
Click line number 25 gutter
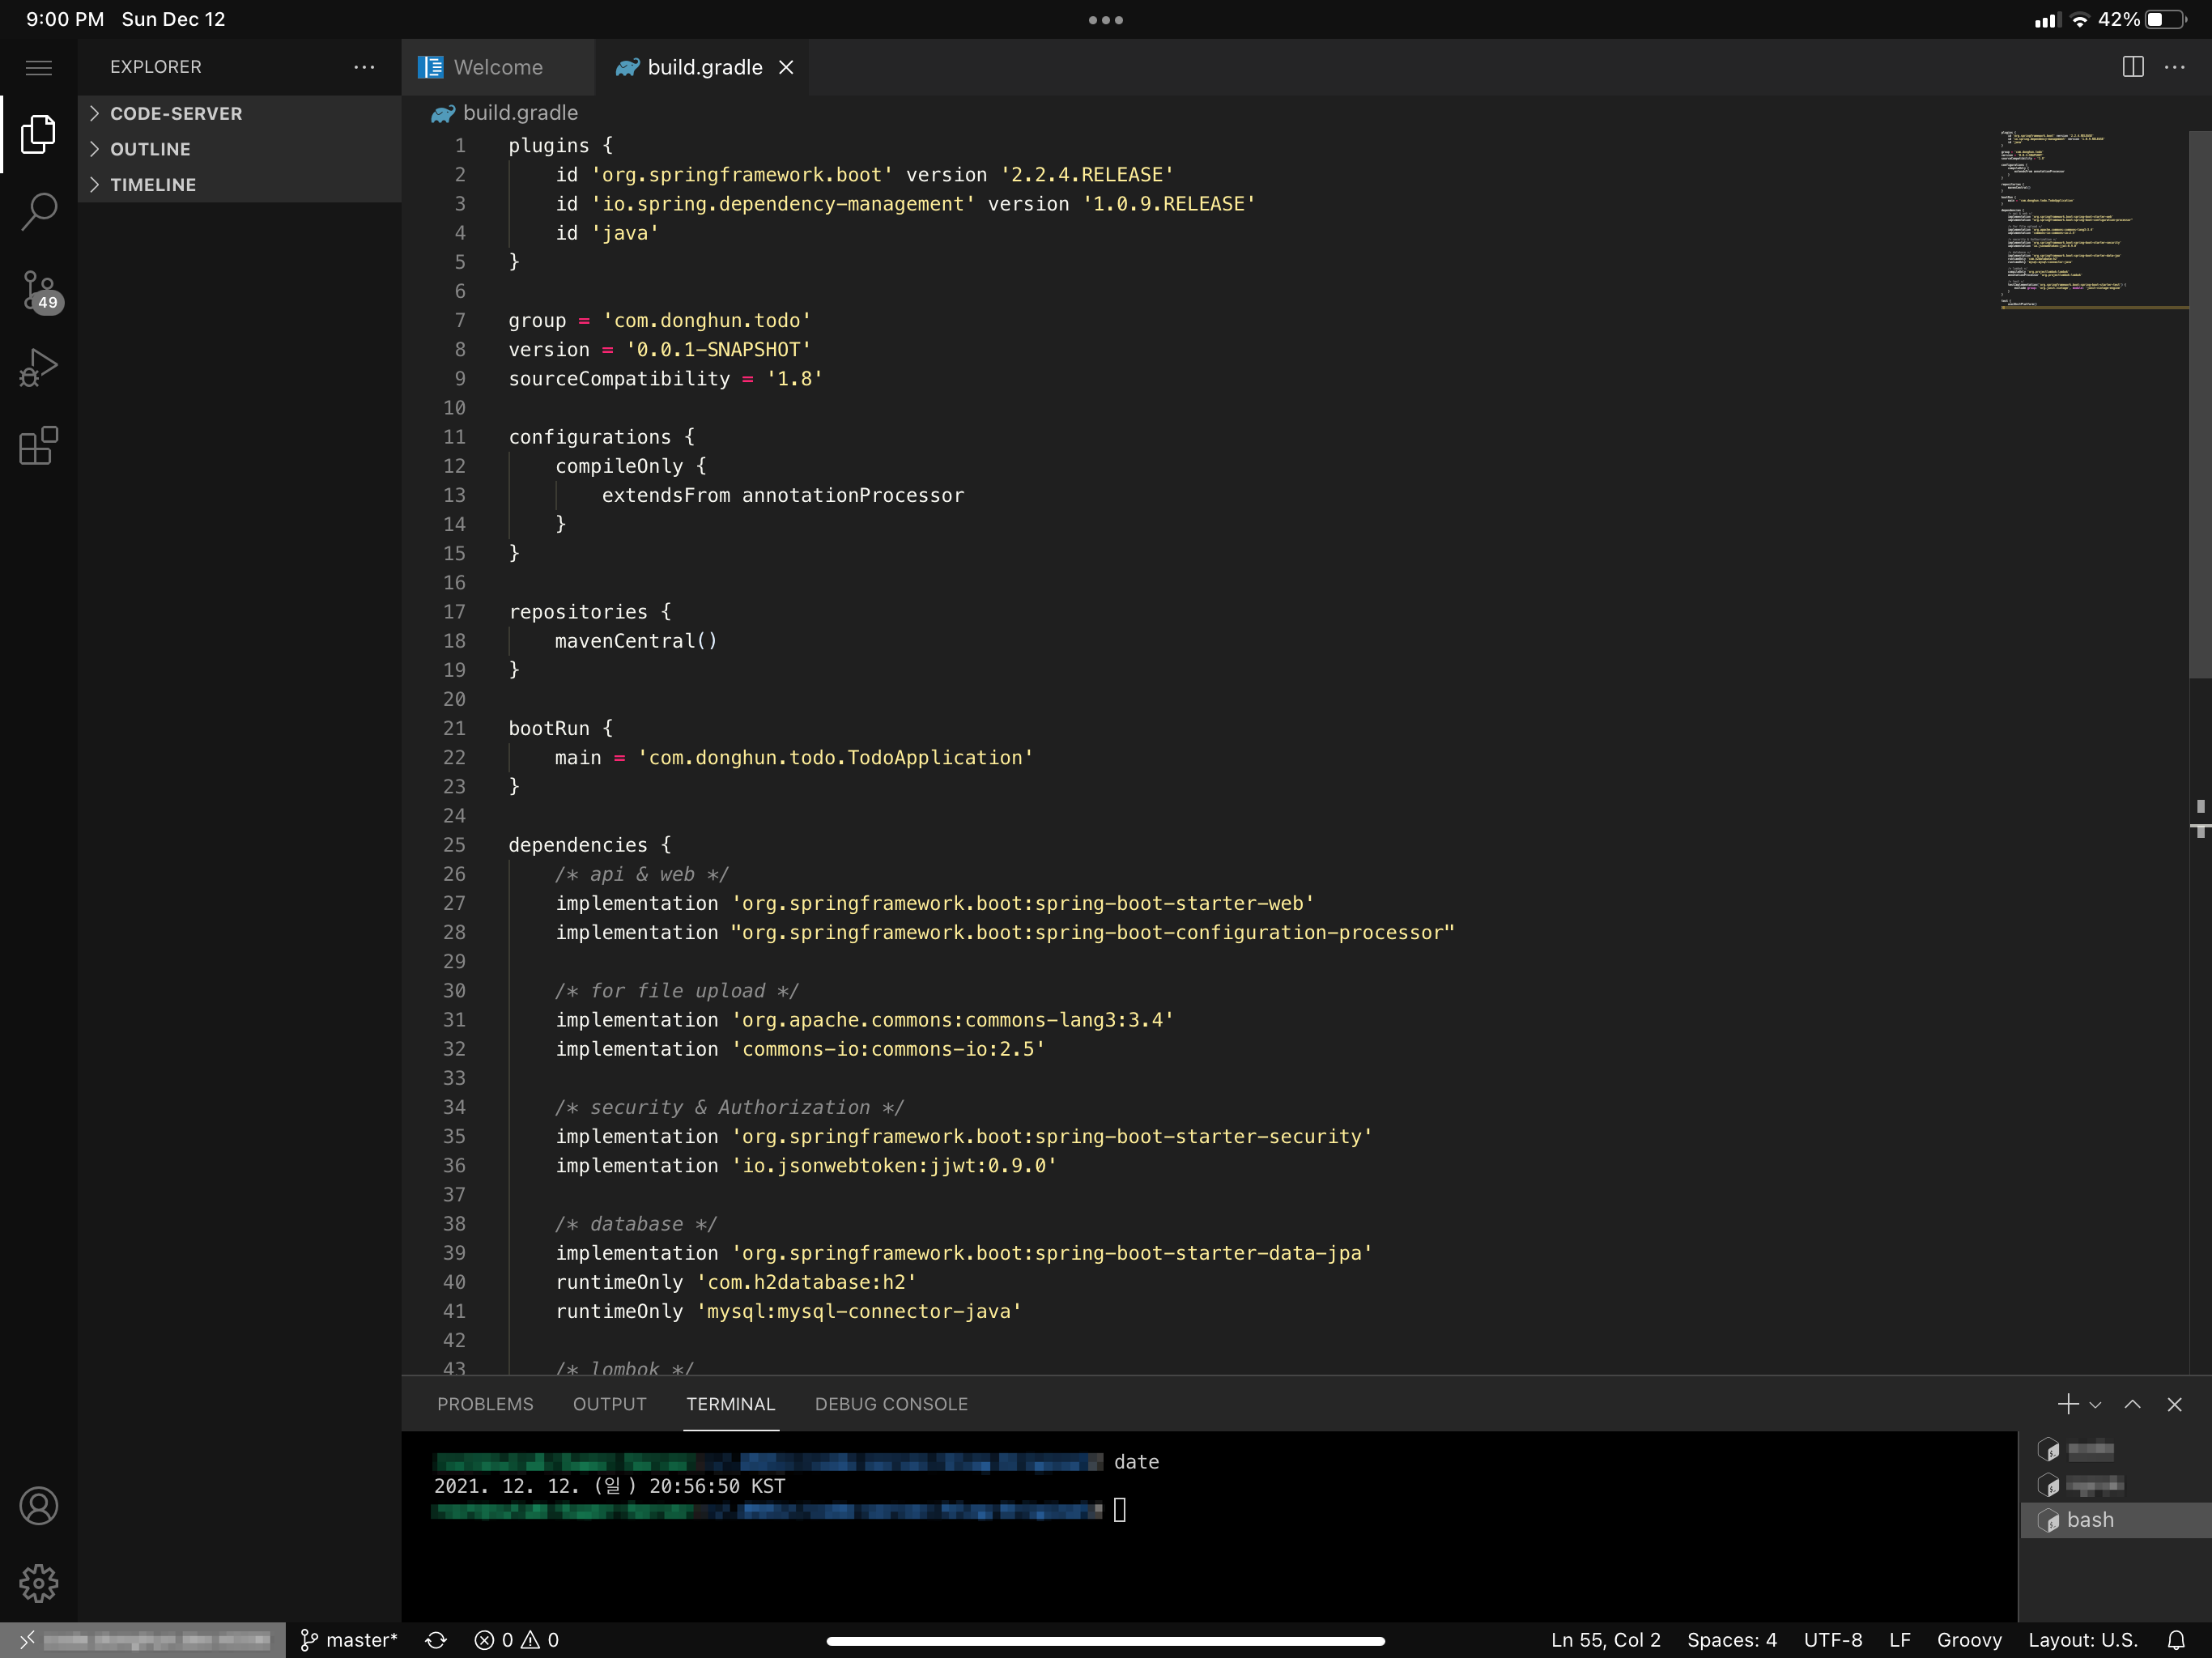pos(454,845)
